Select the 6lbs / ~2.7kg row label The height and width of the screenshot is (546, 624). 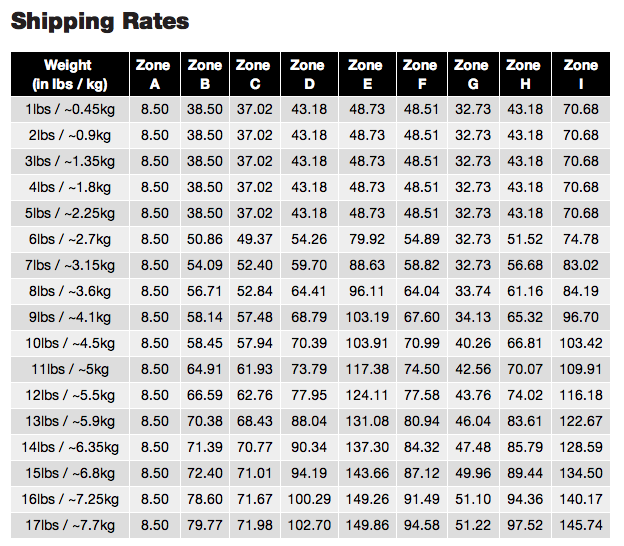(x=68, y=239)
